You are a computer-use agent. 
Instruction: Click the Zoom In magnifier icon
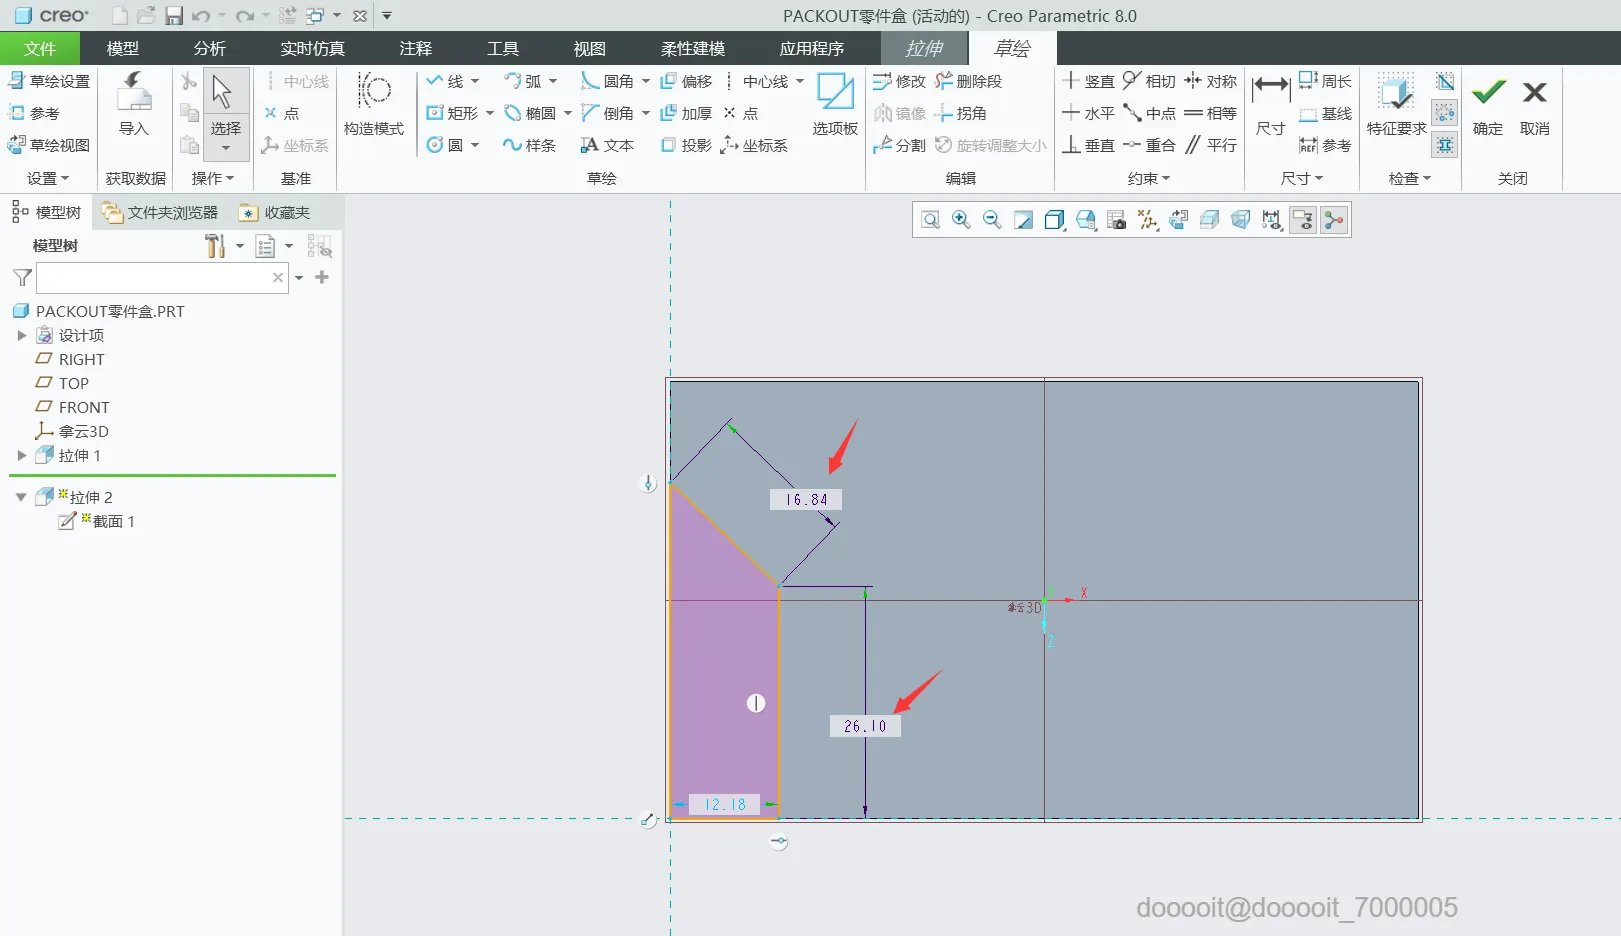pos(961,220)
